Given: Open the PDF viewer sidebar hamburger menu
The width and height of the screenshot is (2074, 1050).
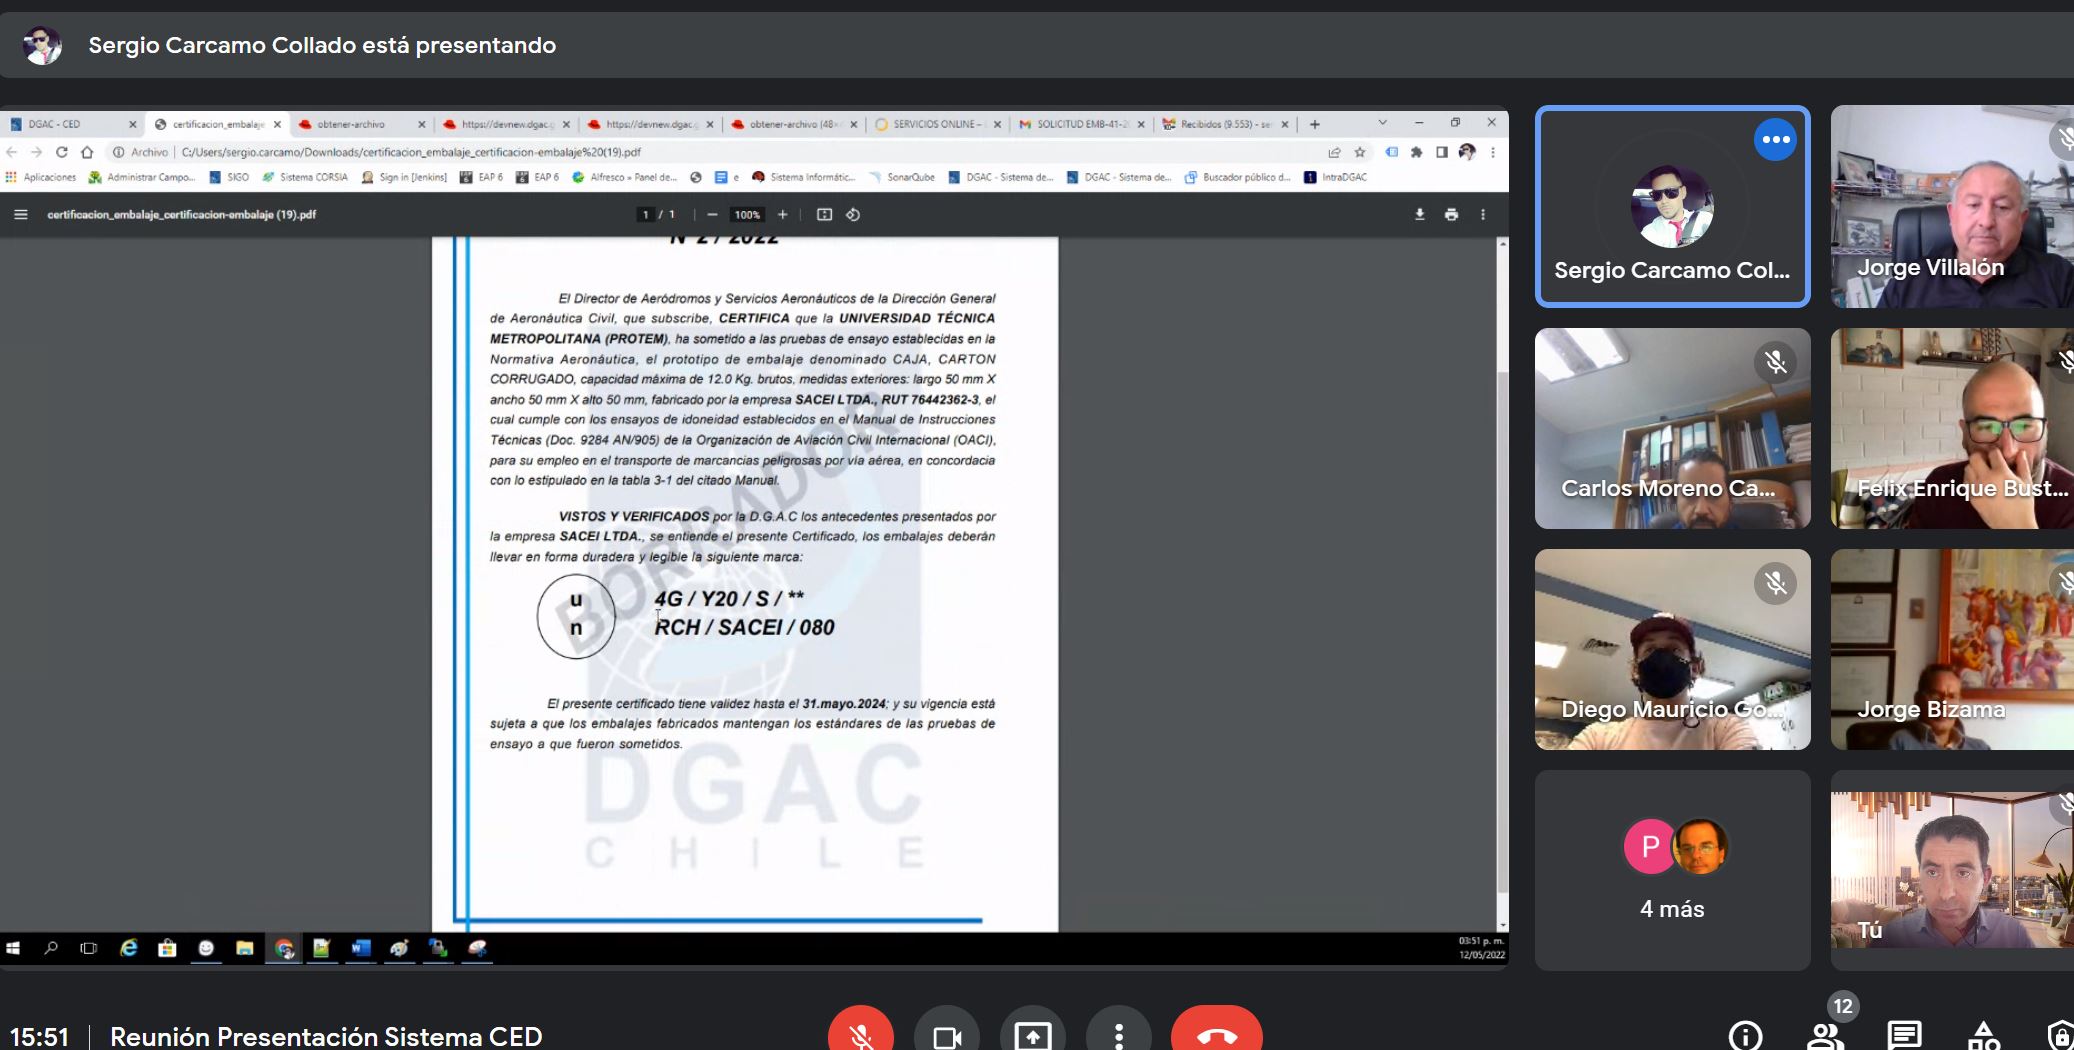Looking at the screenshot, I should [x=21, y=214].
